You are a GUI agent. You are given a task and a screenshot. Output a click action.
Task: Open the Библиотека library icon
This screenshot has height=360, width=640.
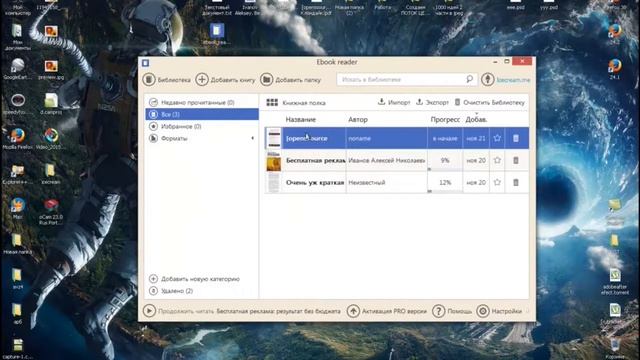click(x=149, y=80)
